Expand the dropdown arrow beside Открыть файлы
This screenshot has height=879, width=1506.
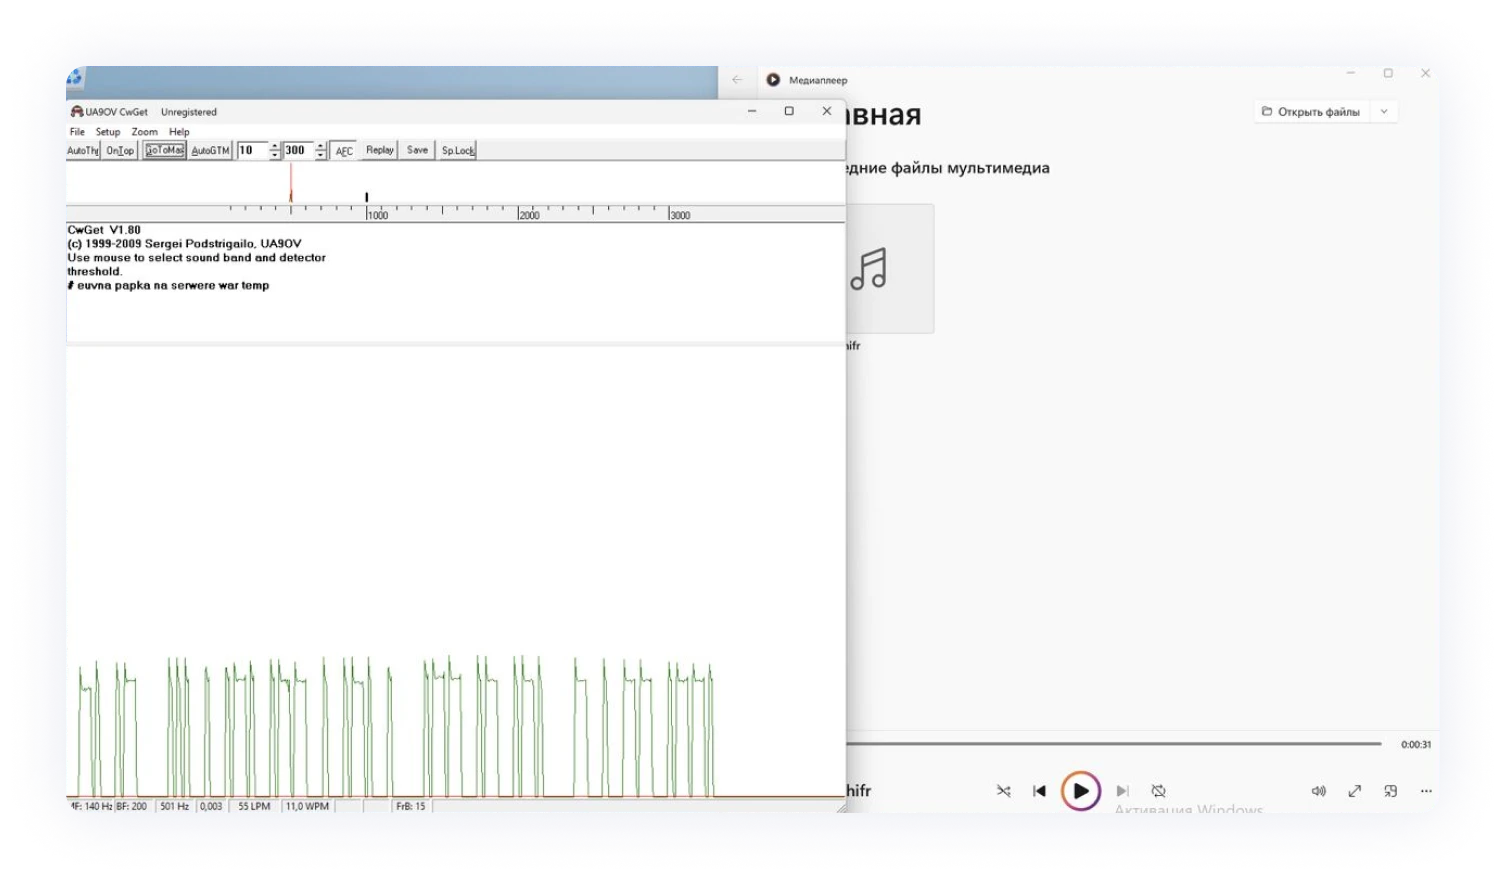point(1384,112)
